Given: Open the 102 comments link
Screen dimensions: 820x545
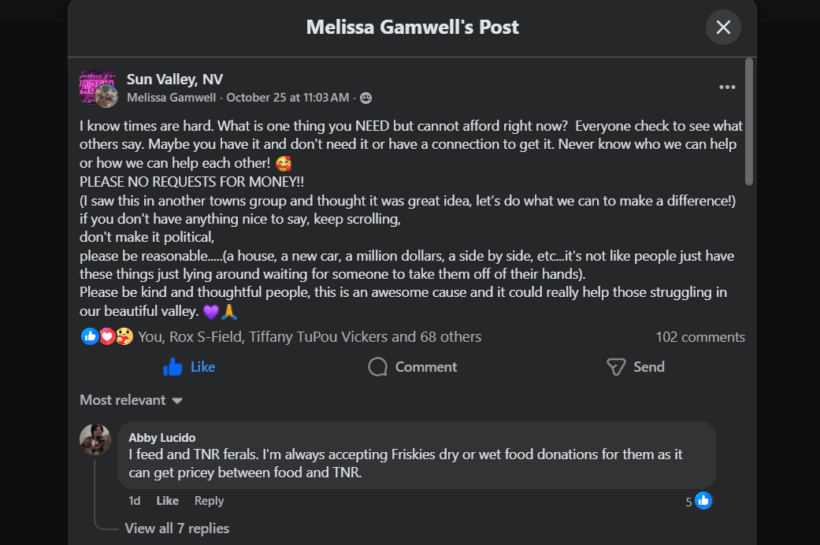Looking at the screenshot, I should pyautogui.click(x=700, y=337).
